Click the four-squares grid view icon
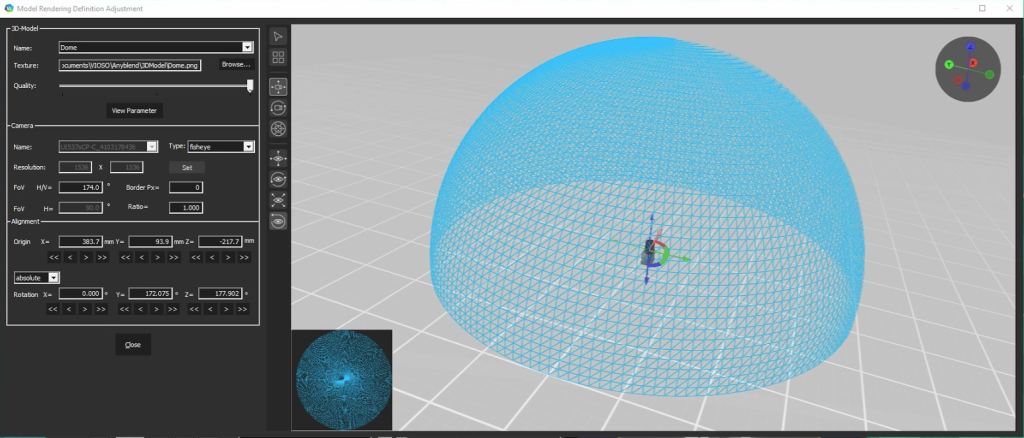This screenshot has height=438, width=1024. [x=279, y=58]
